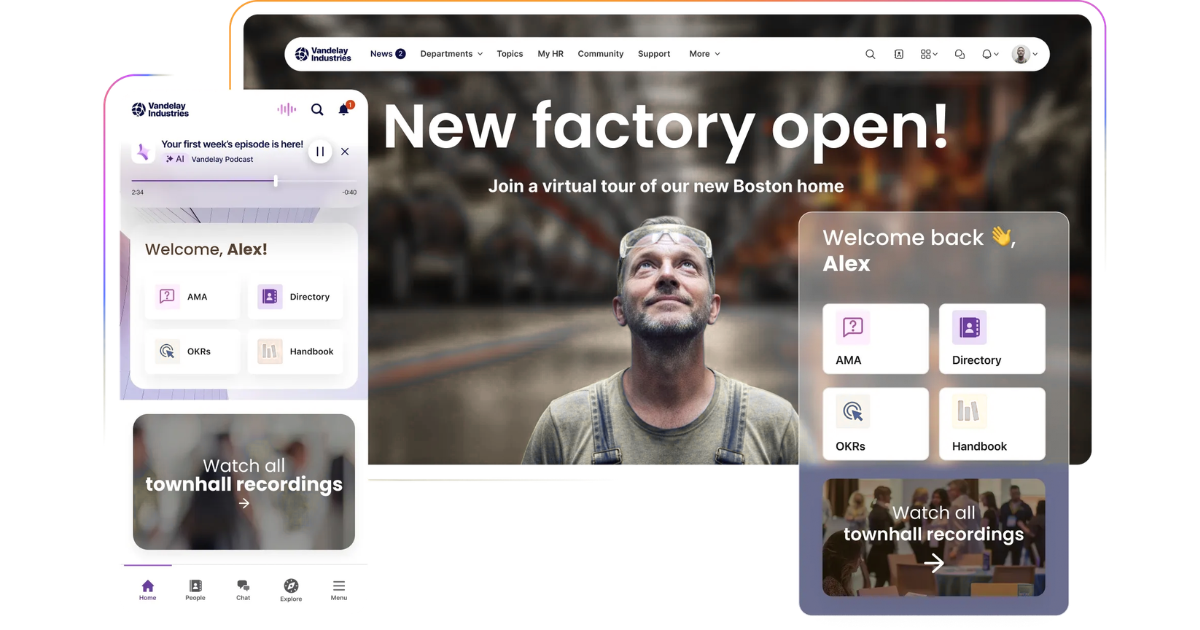Image resolution: width=1200 pixels, height=630 pixels.
Task: Open search in the desktop navigation bar
Action: point(870,54)
